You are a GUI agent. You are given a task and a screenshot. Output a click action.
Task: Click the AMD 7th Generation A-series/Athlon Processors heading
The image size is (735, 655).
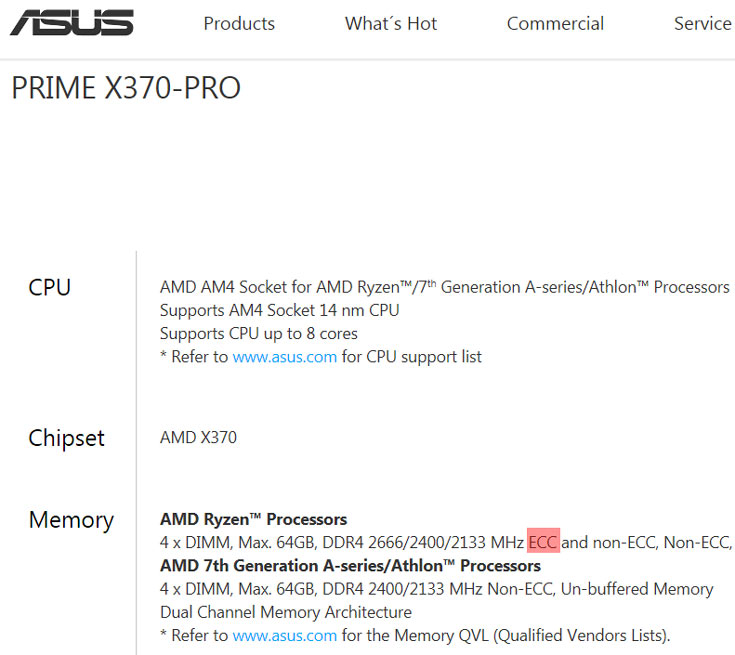coord(350,566)
